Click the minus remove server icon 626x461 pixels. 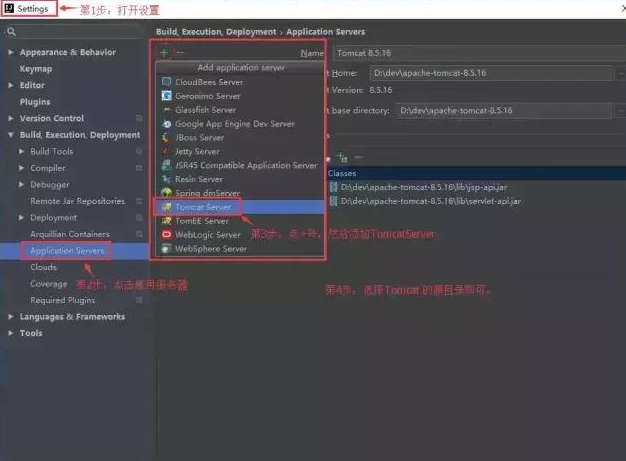pos(181,52)
